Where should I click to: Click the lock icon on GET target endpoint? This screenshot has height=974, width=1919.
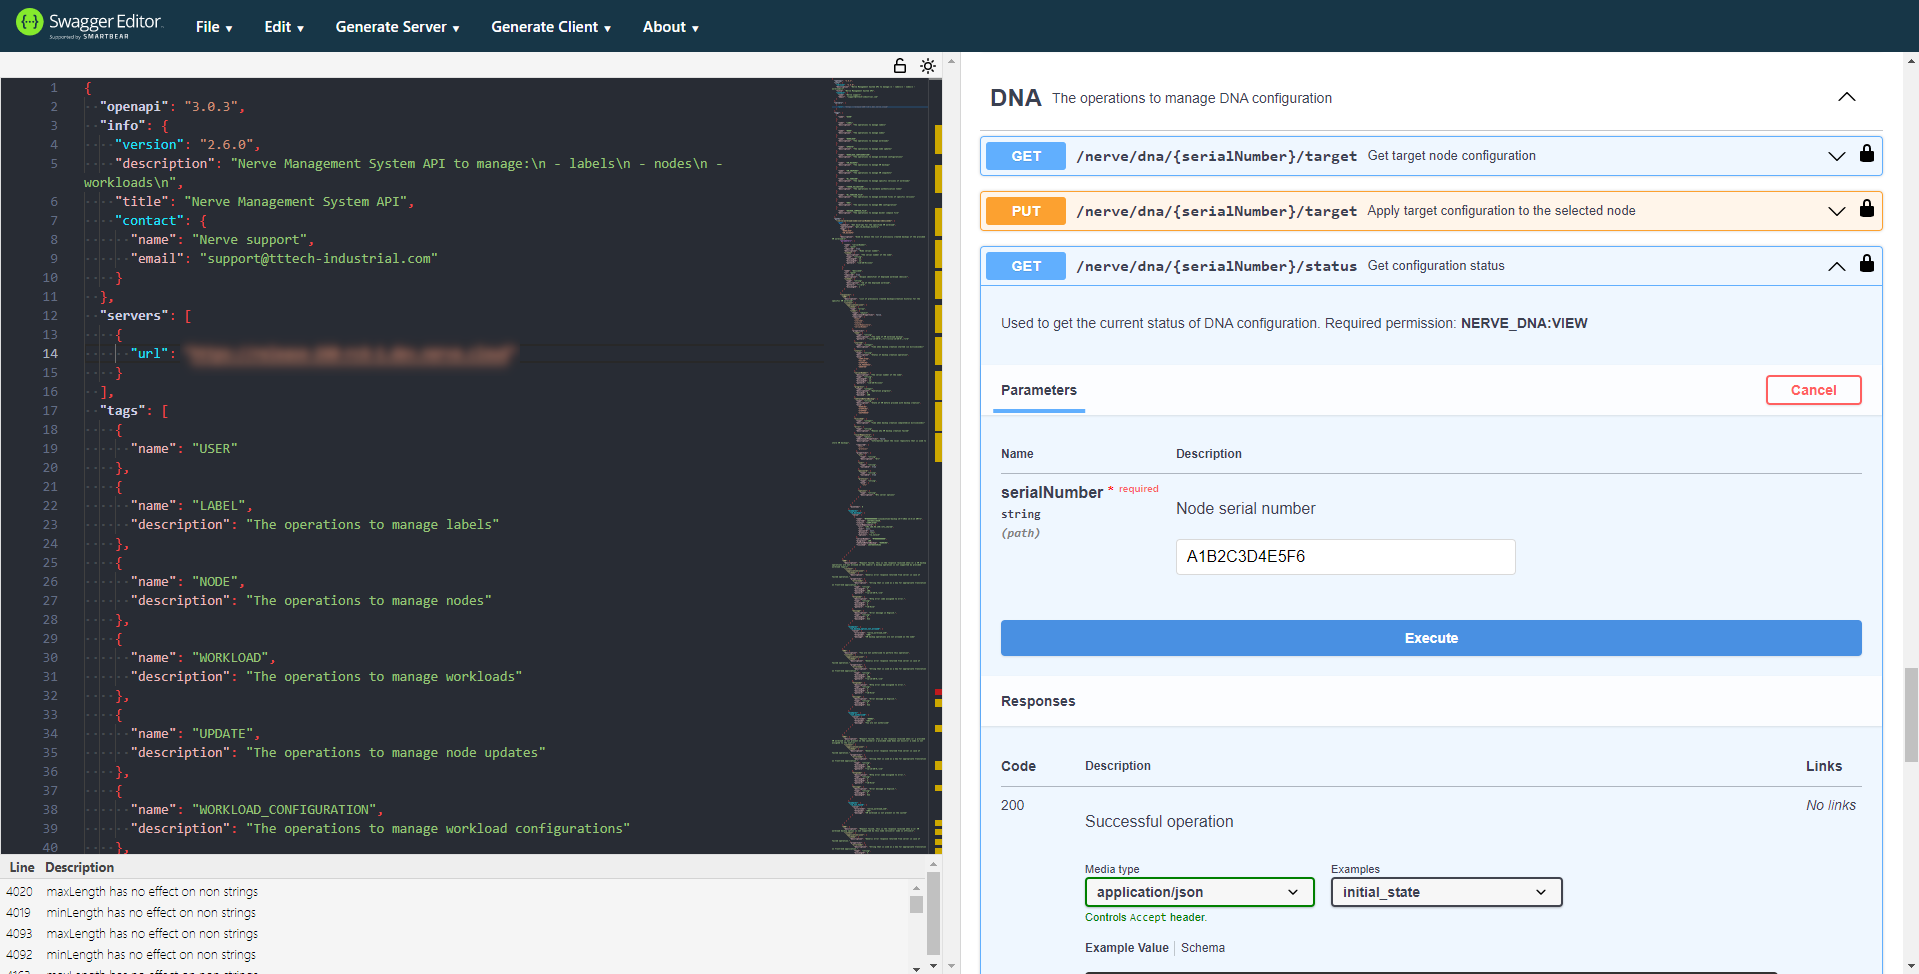1866,154
